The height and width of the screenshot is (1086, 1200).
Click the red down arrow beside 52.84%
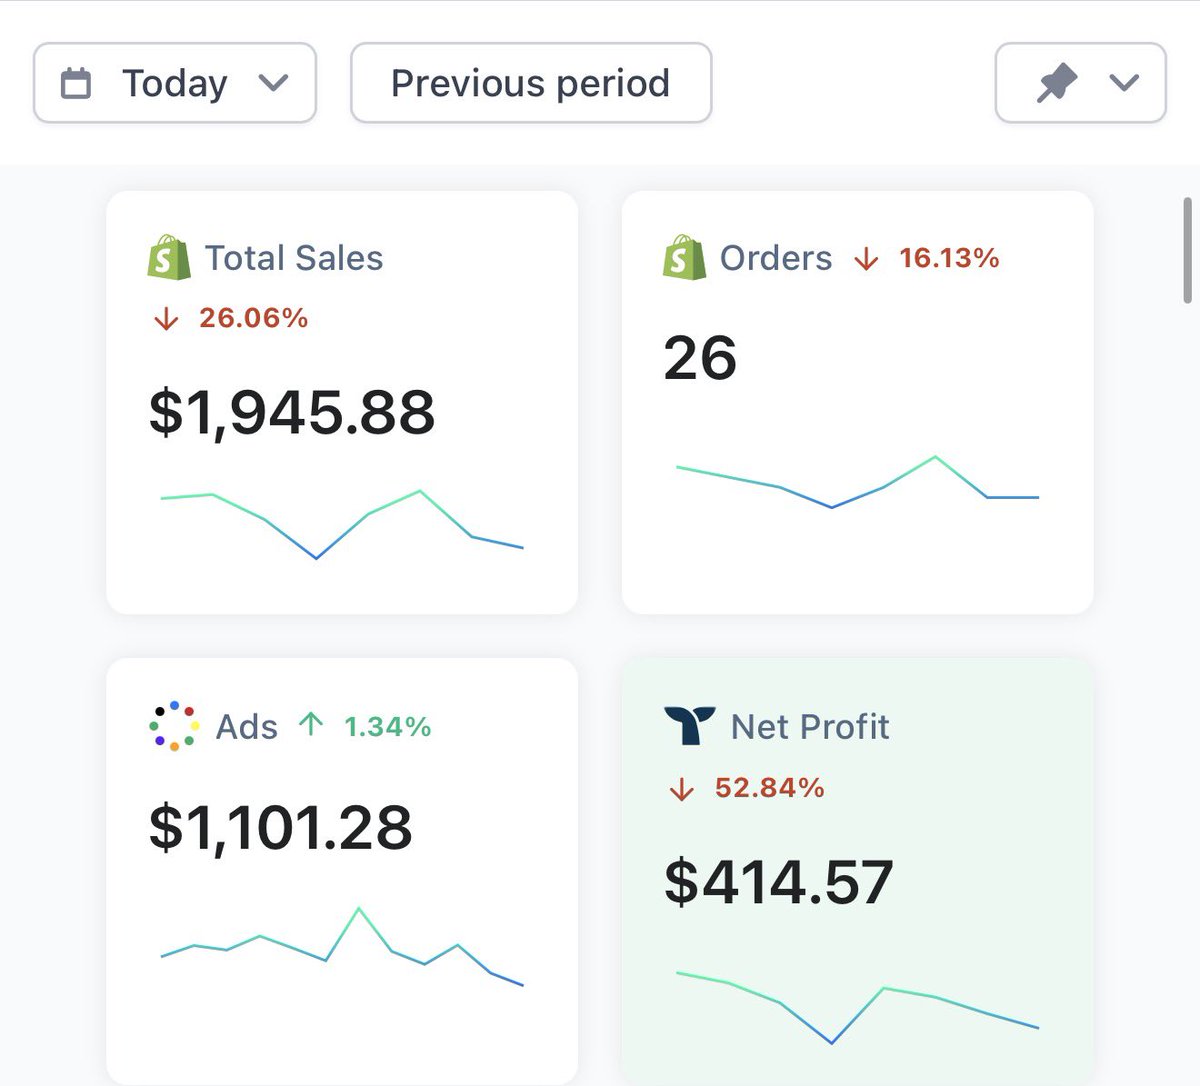tap(681, 789)
